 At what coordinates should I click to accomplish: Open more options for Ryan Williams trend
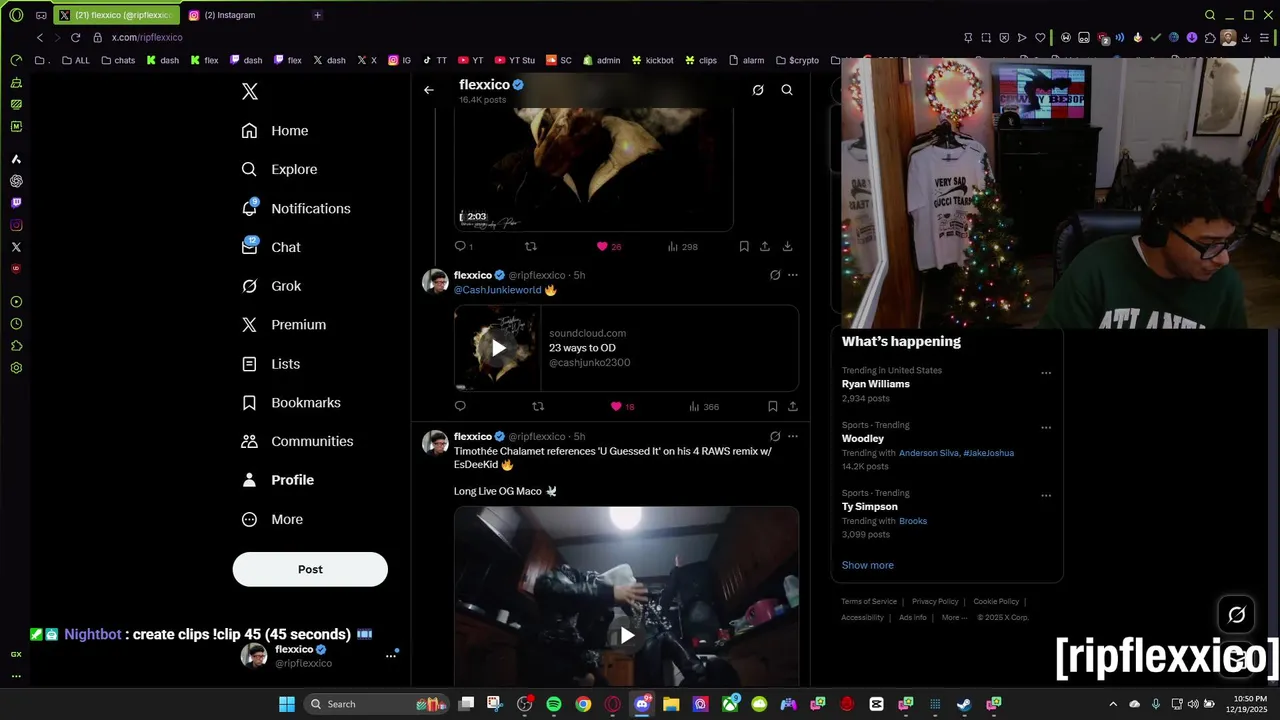pyautogui.click(x=1046, y=373)
